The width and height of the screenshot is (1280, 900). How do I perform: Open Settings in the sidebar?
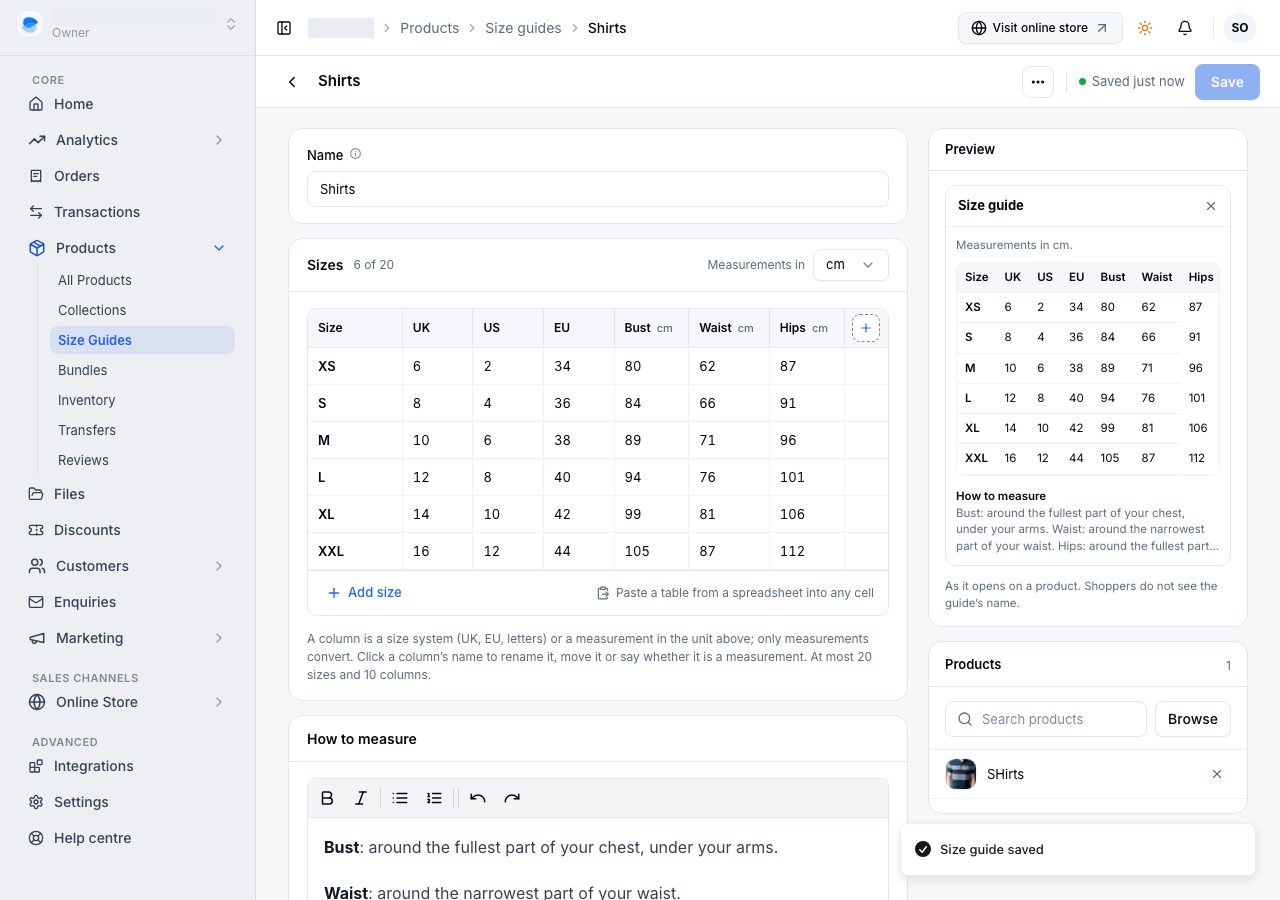pyautogui.click(x=128, y=802)
